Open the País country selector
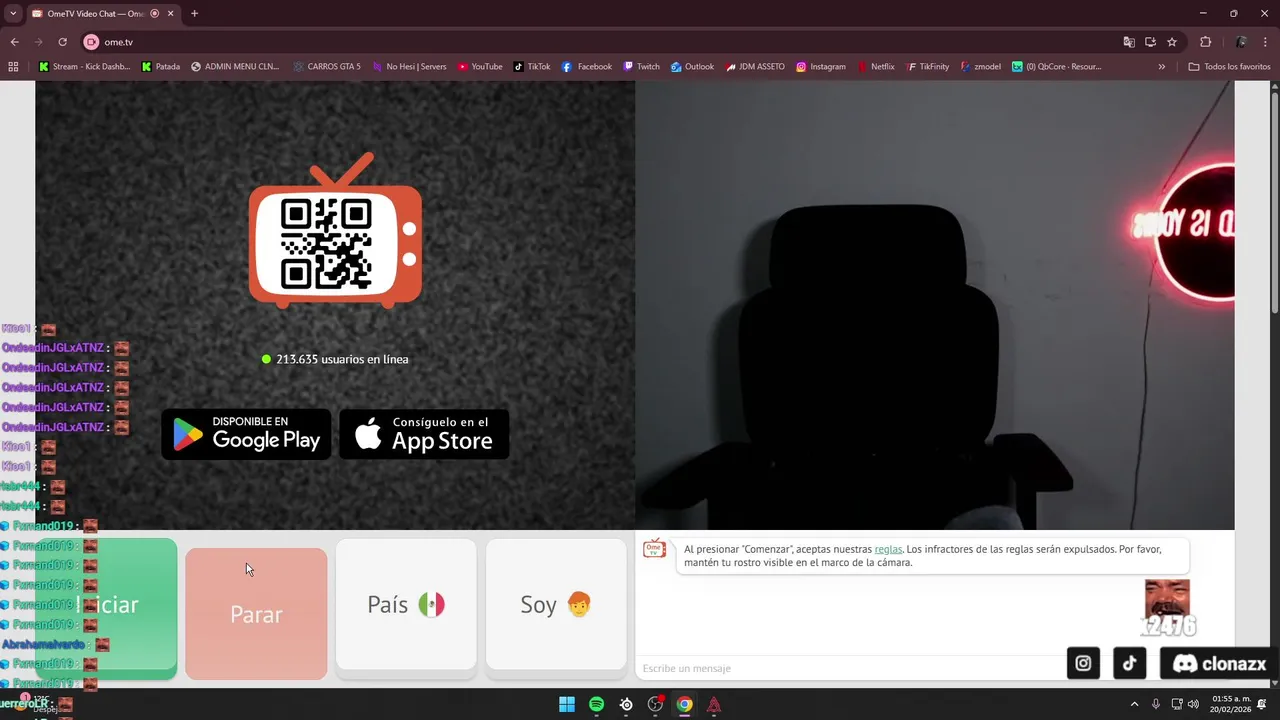The image size is (1280, 720). tap(406, 604)
